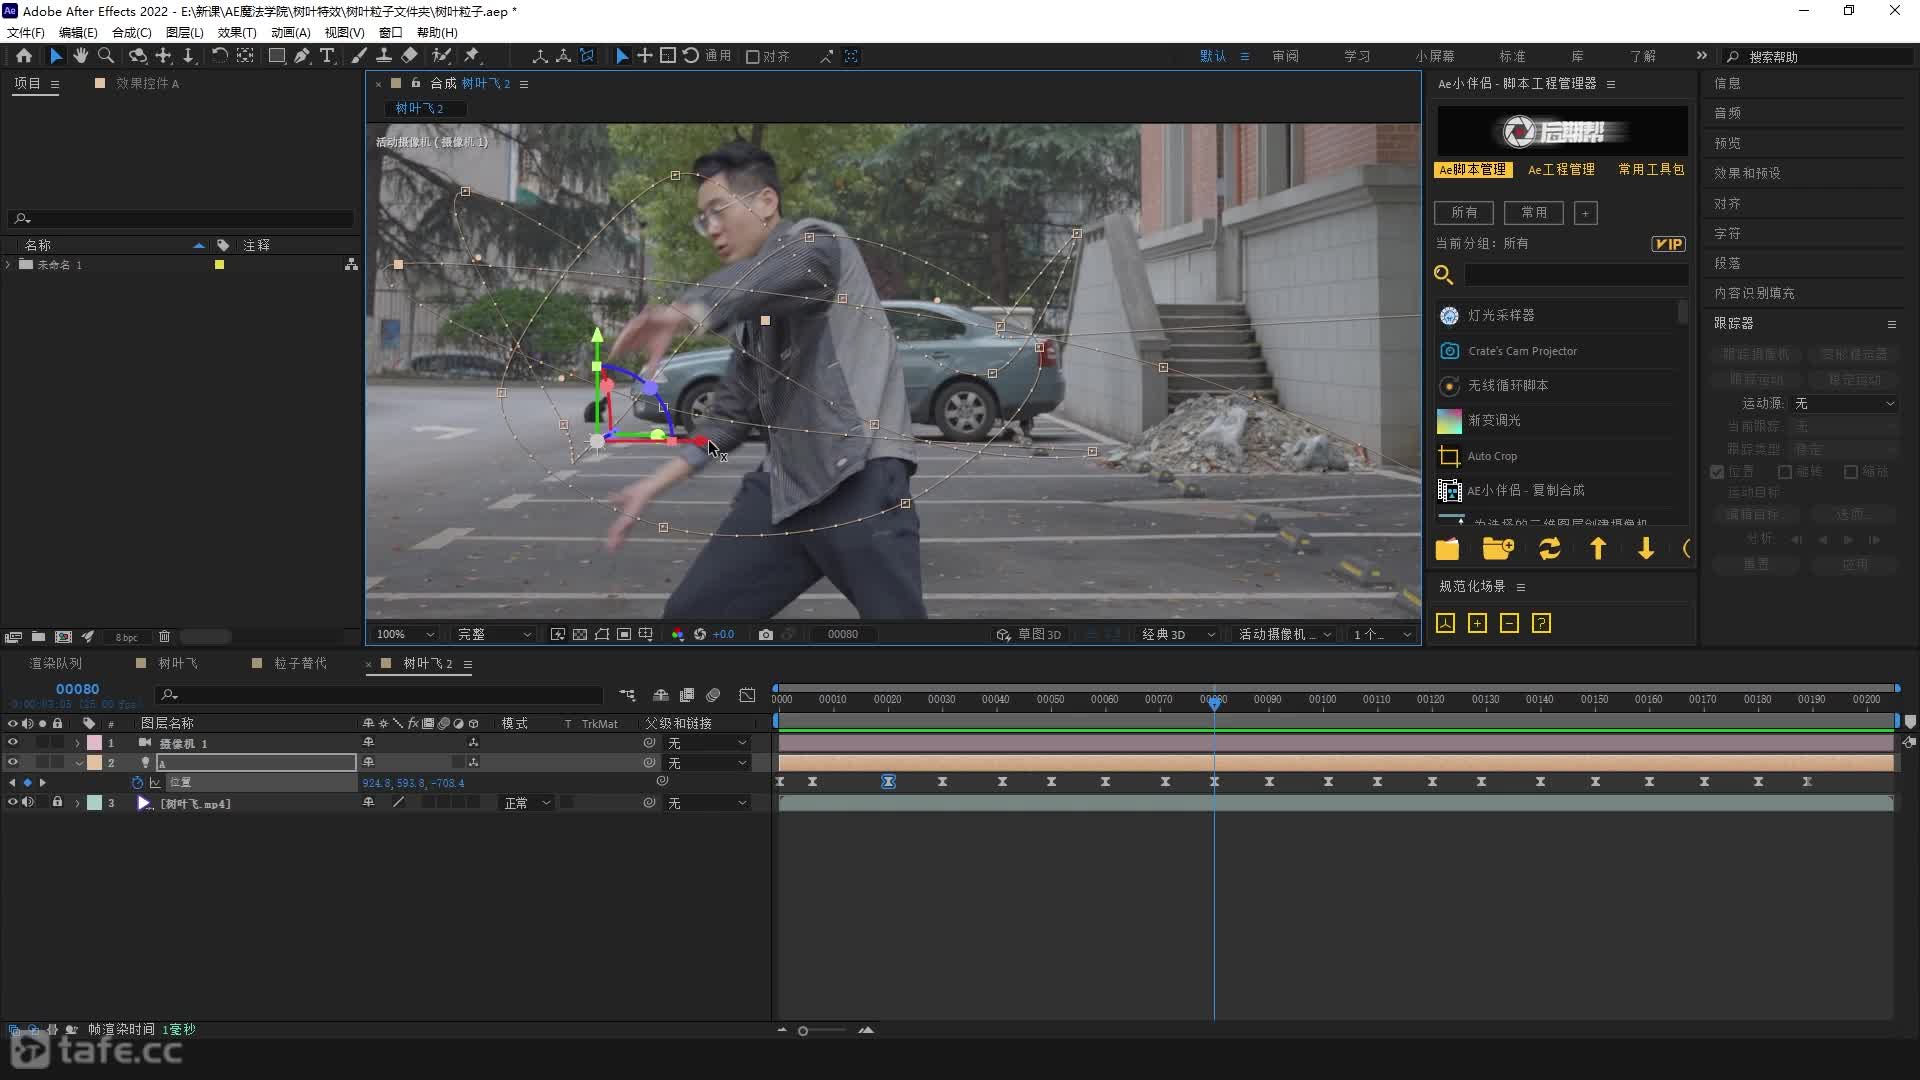Select the Clone Stamp tool

(x=384, y=56)
